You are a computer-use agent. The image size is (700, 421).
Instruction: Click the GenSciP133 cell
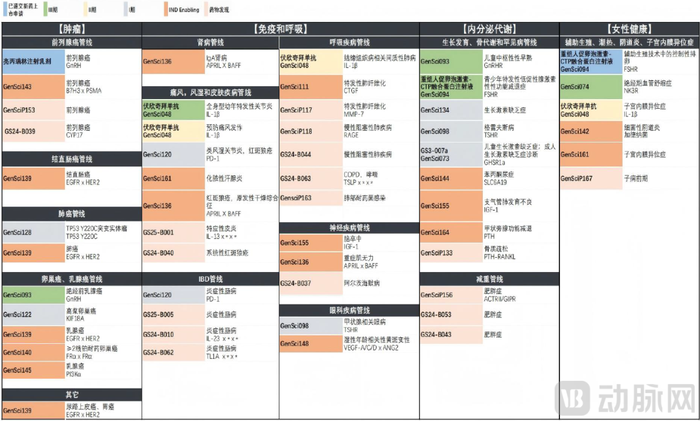click(451, 253)
